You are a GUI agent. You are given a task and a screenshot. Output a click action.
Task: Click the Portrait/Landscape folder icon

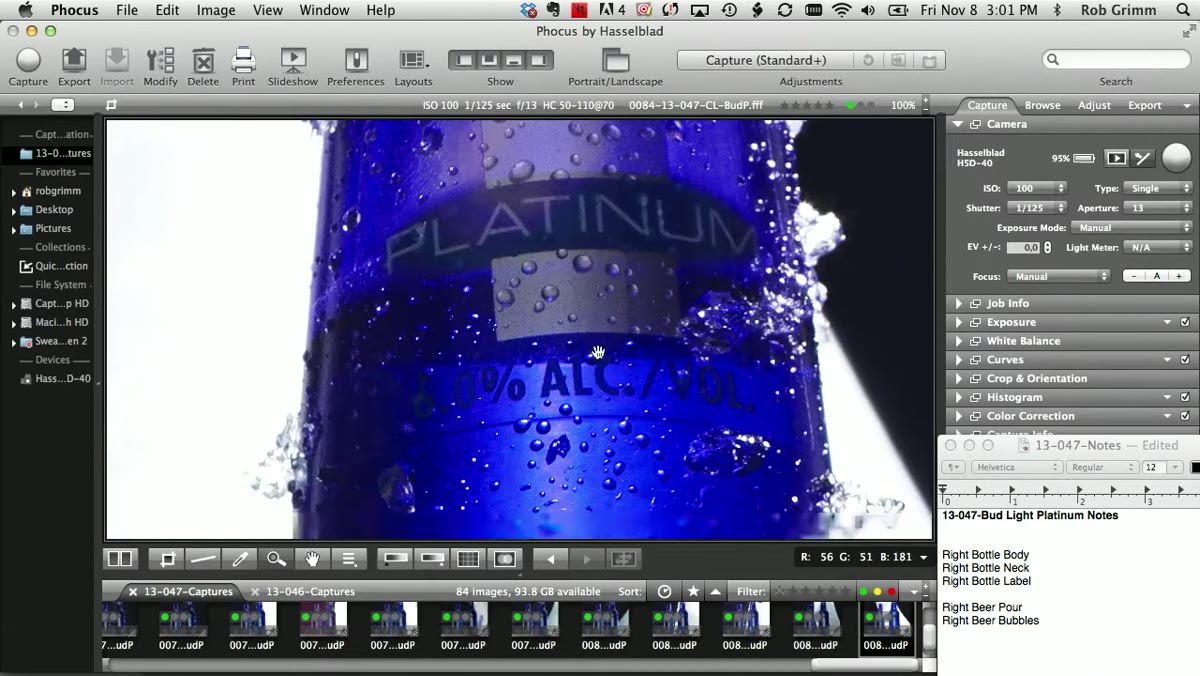pyautogui.click(x=615, y=60)
